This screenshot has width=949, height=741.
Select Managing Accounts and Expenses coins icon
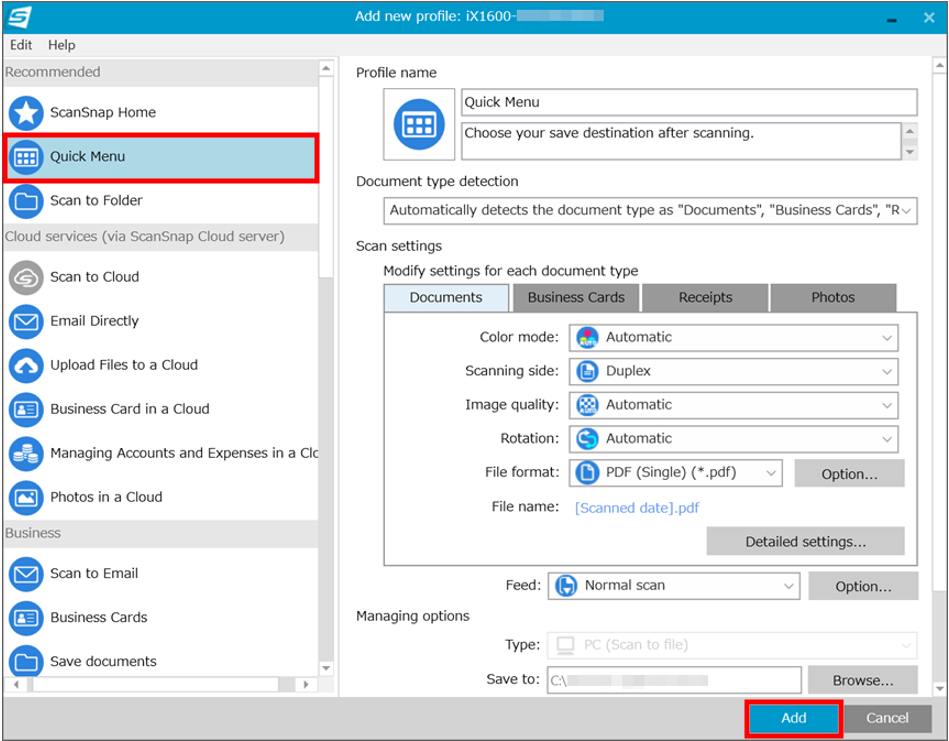pos(26,453)
